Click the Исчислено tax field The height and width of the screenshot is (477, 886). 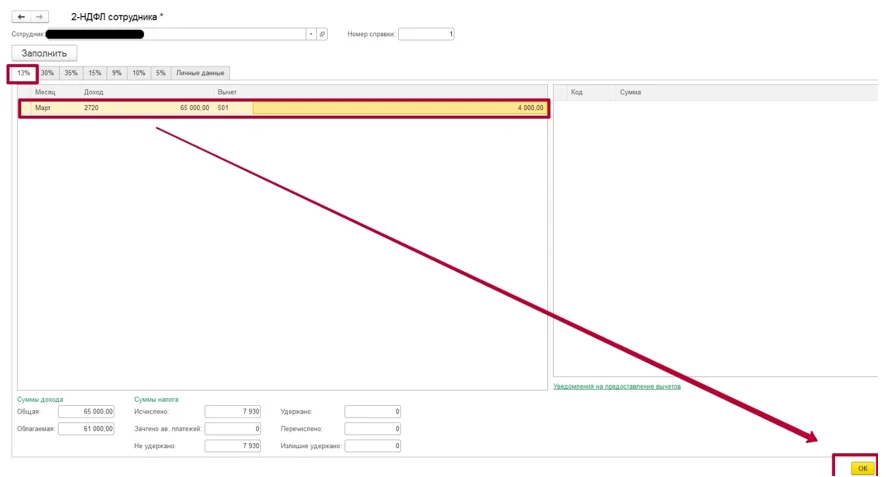232,411
